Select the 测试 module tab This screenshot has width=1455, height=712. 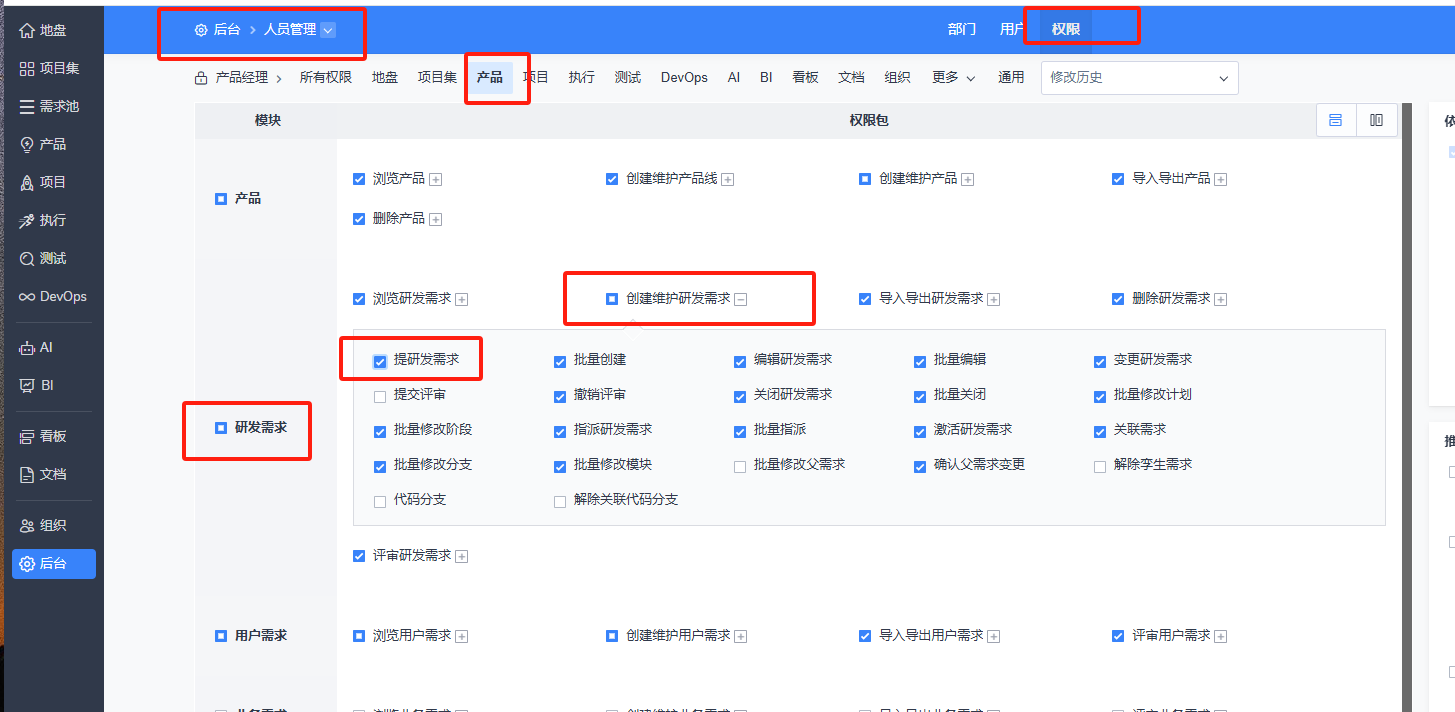coord(627,77)
